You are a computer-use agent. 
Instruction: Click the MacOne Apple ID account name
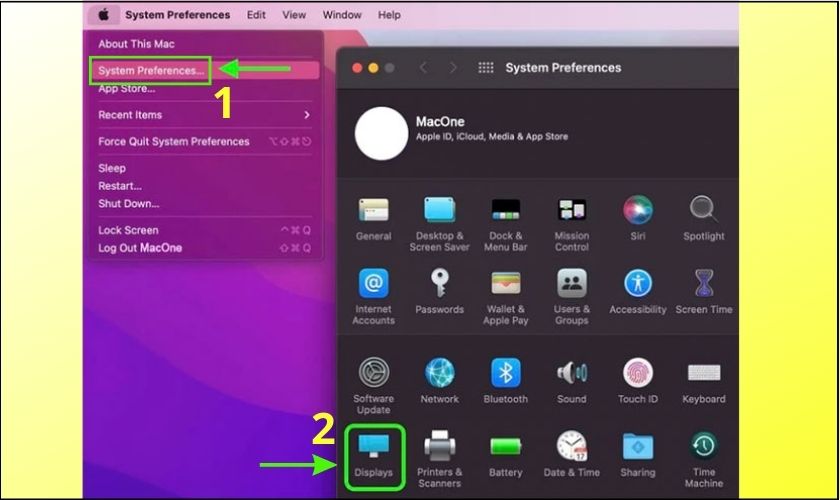point(440,121)
